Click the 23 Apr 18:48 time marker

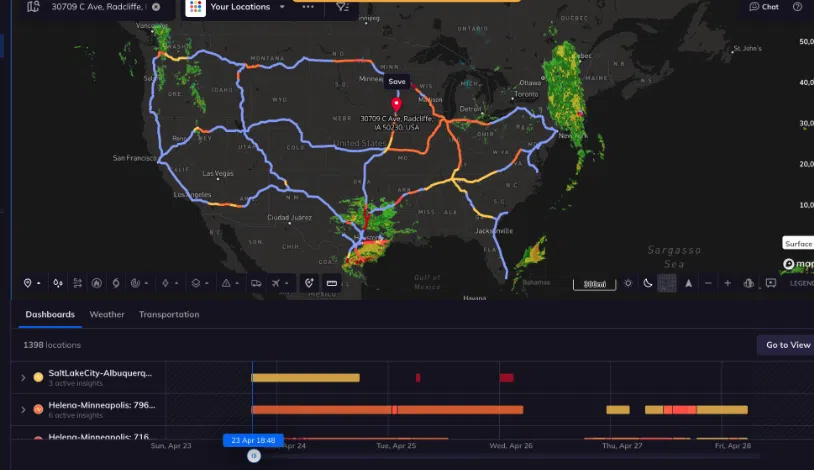253,440
